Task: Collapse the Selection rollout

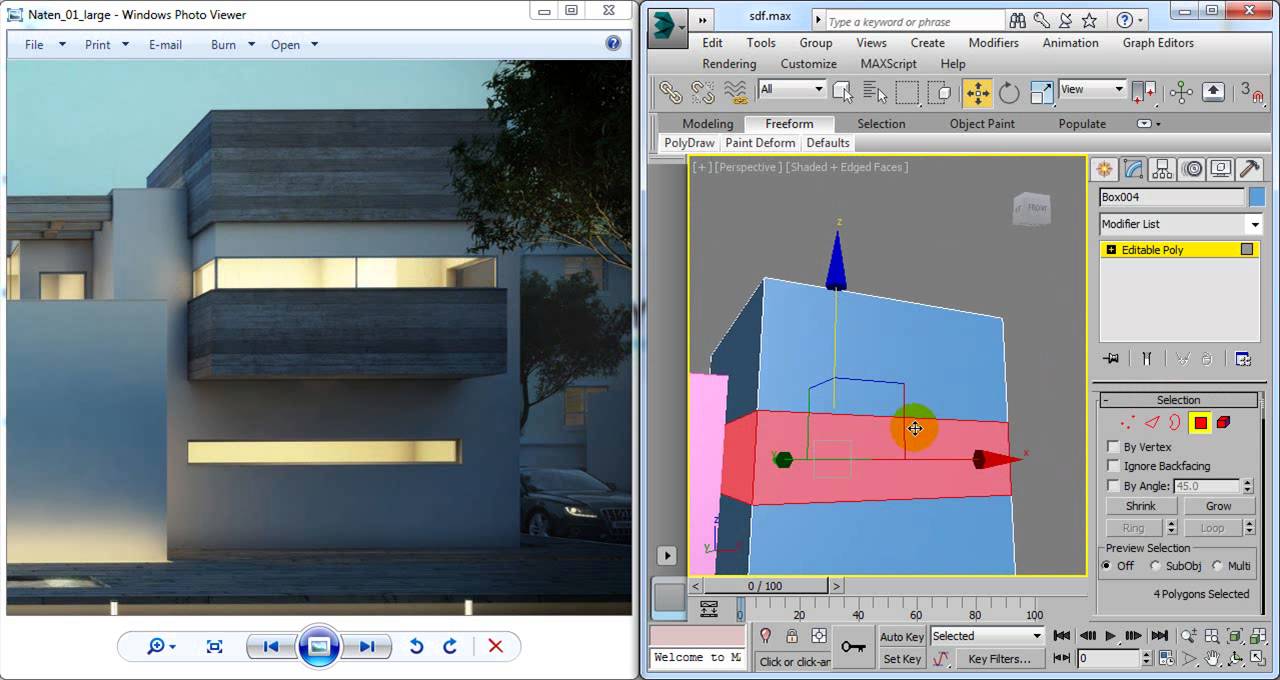Action: point(1178,400)
